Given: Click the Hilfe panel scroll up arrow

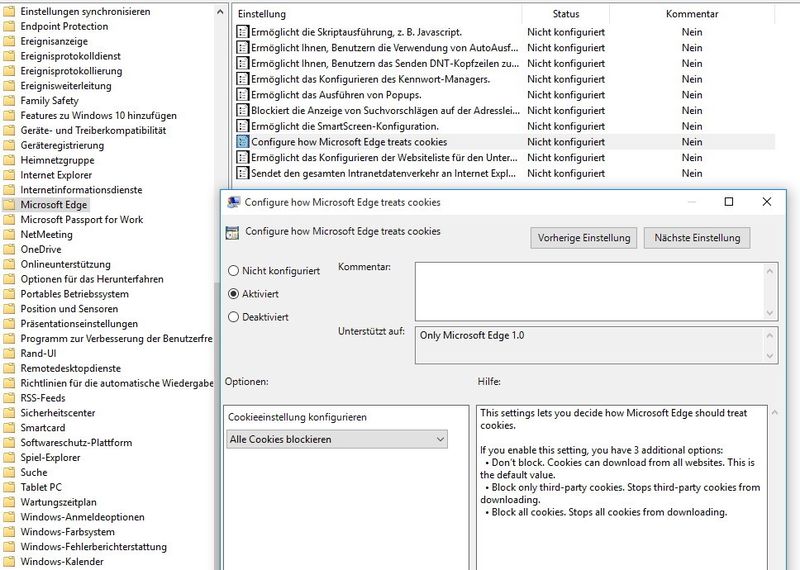Looking at the screenshot, I should pos(774,412).
